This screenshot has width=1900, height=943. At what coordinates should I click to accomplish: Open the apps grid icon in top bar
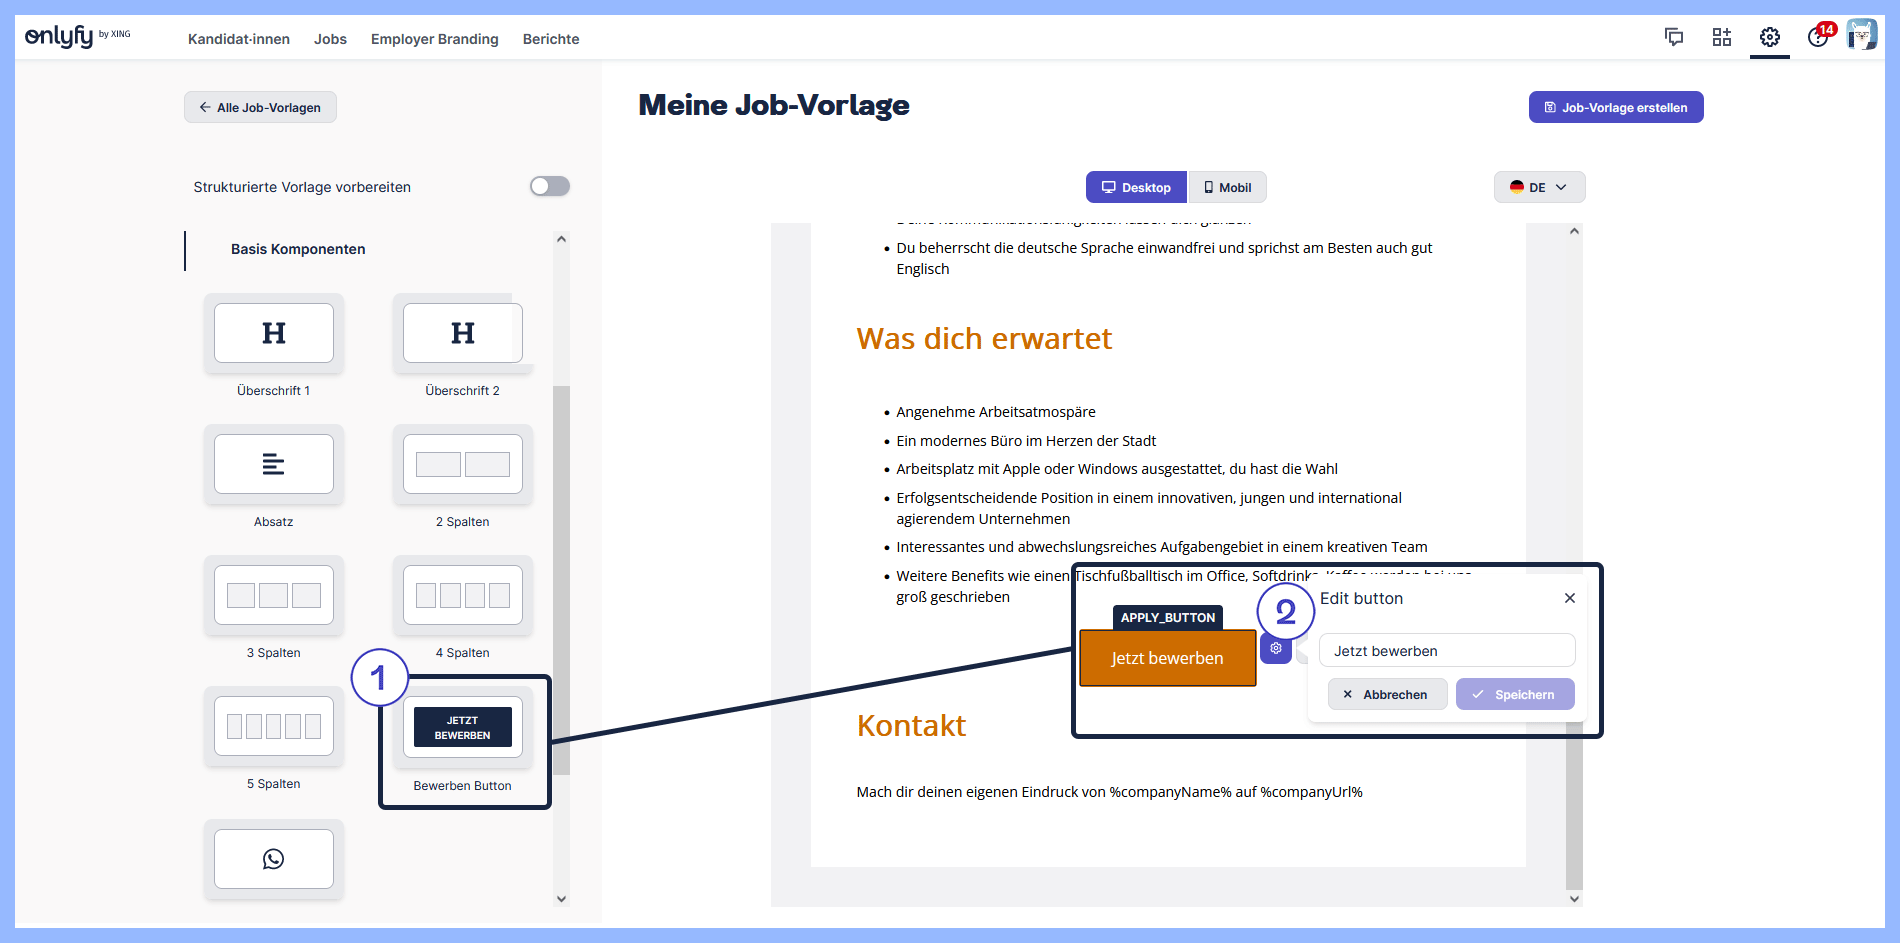(1721, 36)
